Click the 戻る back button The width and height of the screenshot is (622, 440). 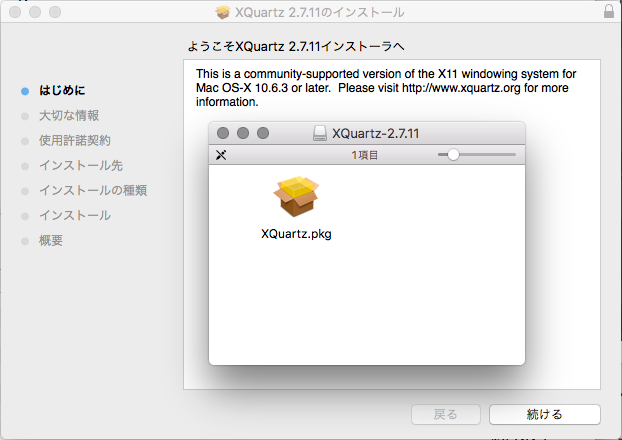pos(446,414)
